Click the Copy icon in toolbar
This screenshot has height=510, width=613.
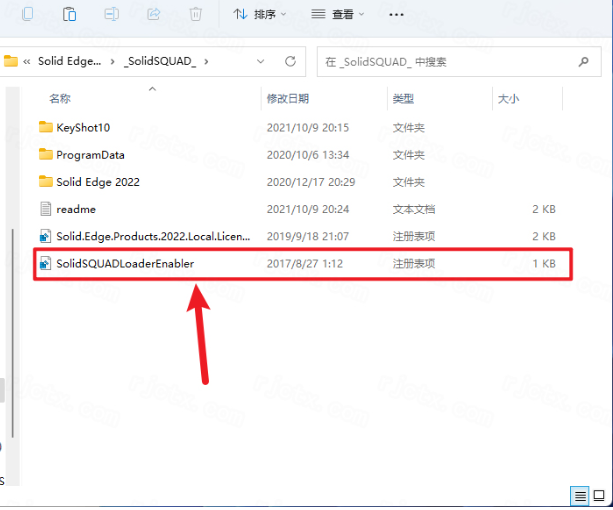pos(27,14)
